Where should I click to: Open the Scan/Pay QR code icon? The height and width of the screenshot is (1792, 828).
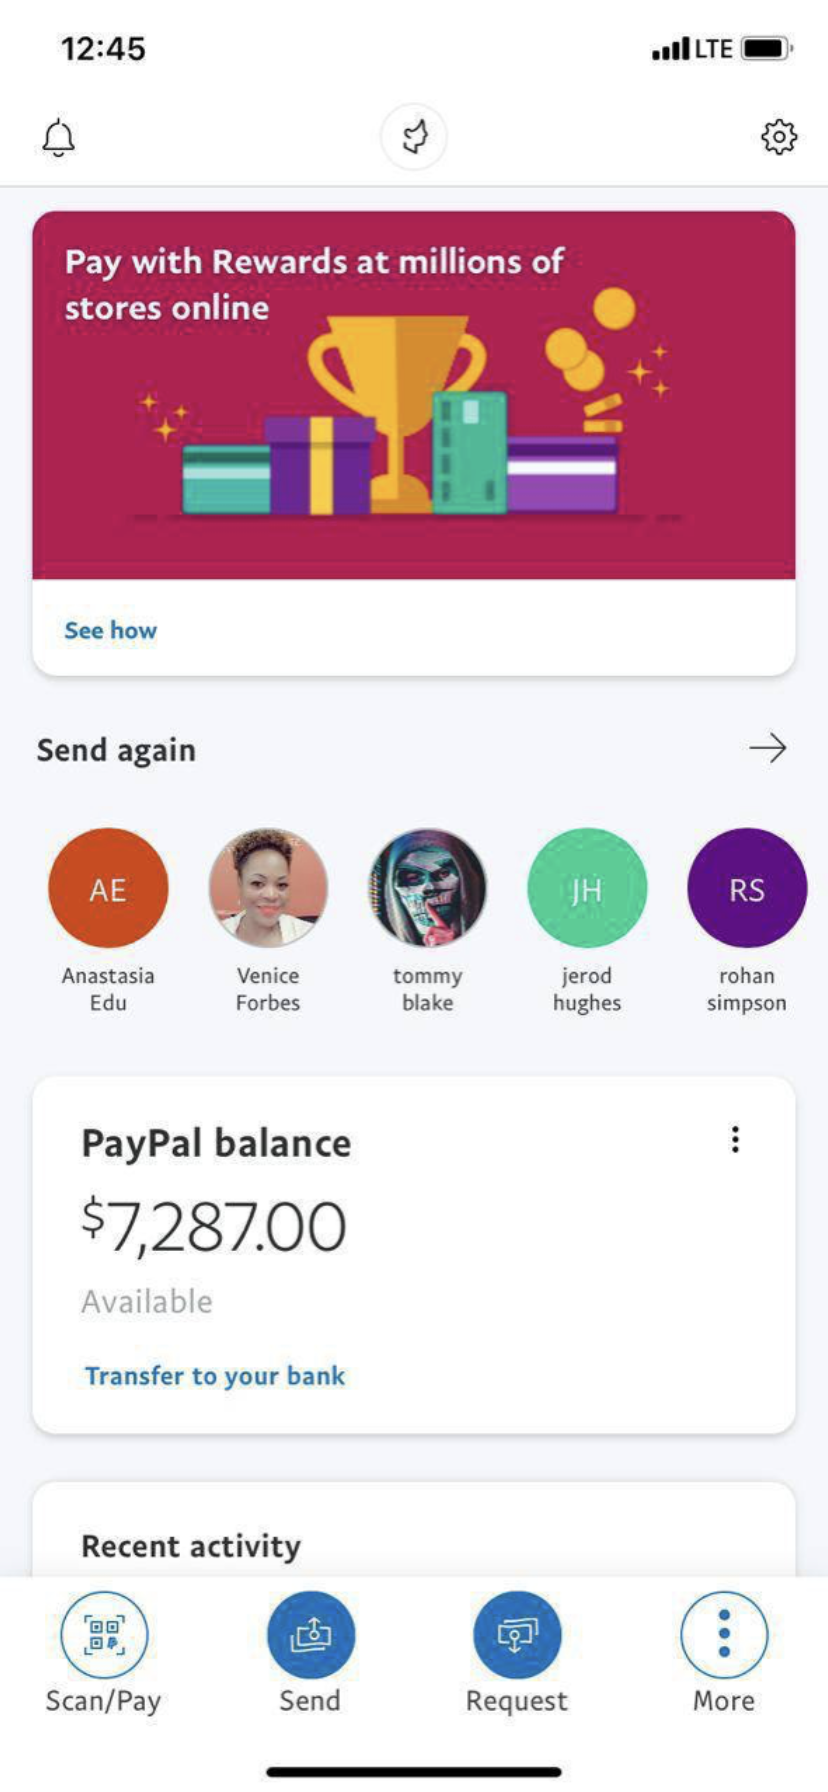104,1635
